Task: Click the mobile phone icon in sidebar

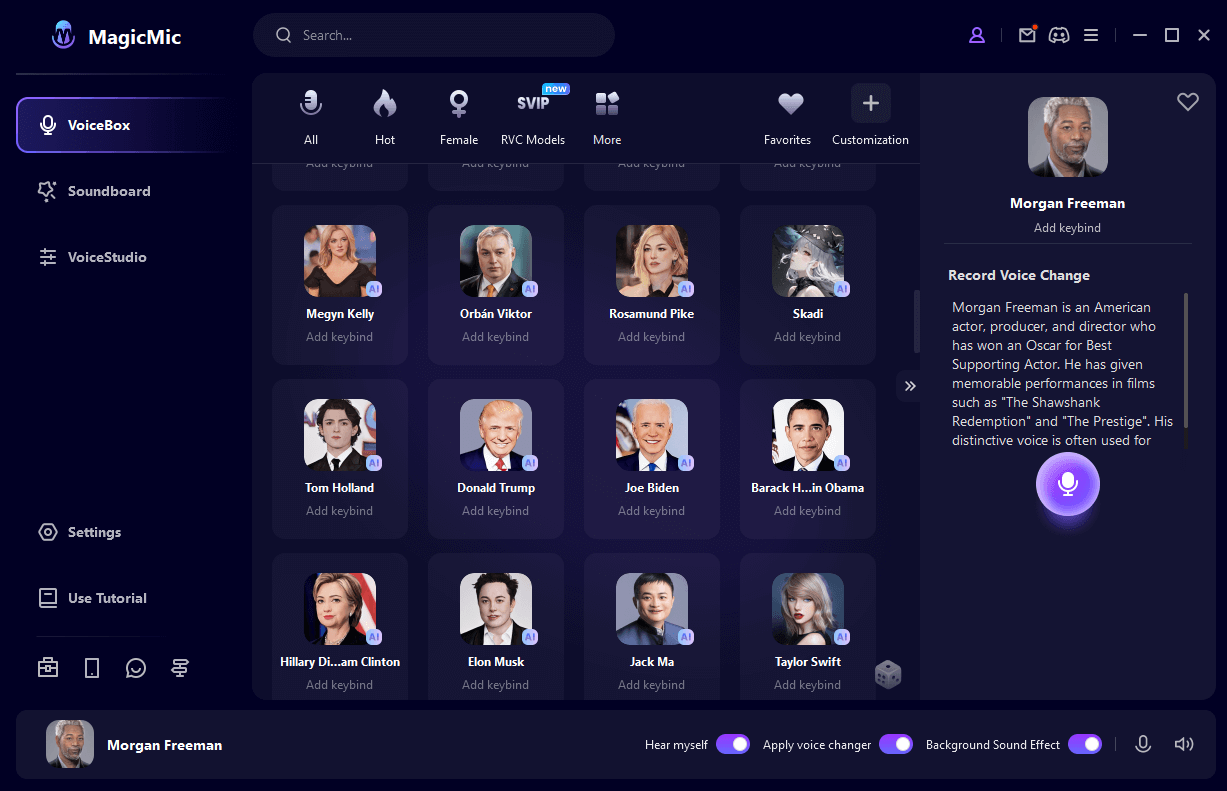Action: pyautogui.click(x=92, y=668)
